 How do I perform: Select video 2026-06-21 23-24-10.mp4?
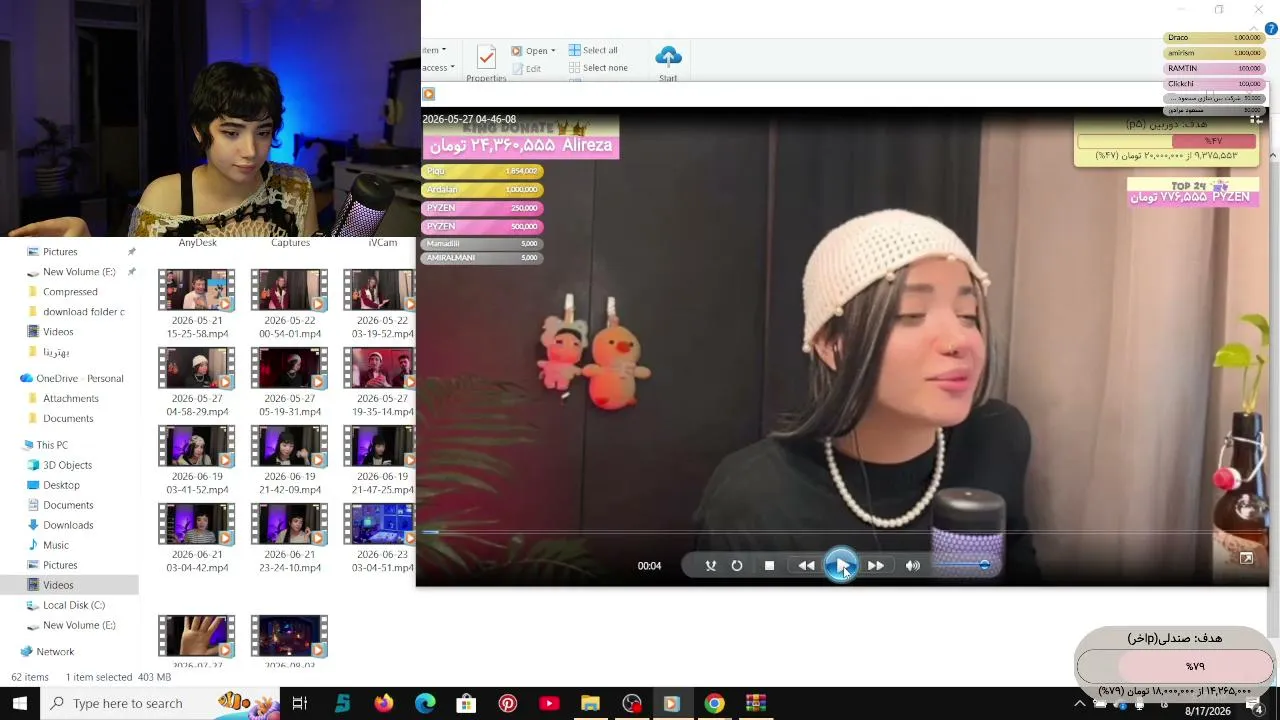pos(290,538)
